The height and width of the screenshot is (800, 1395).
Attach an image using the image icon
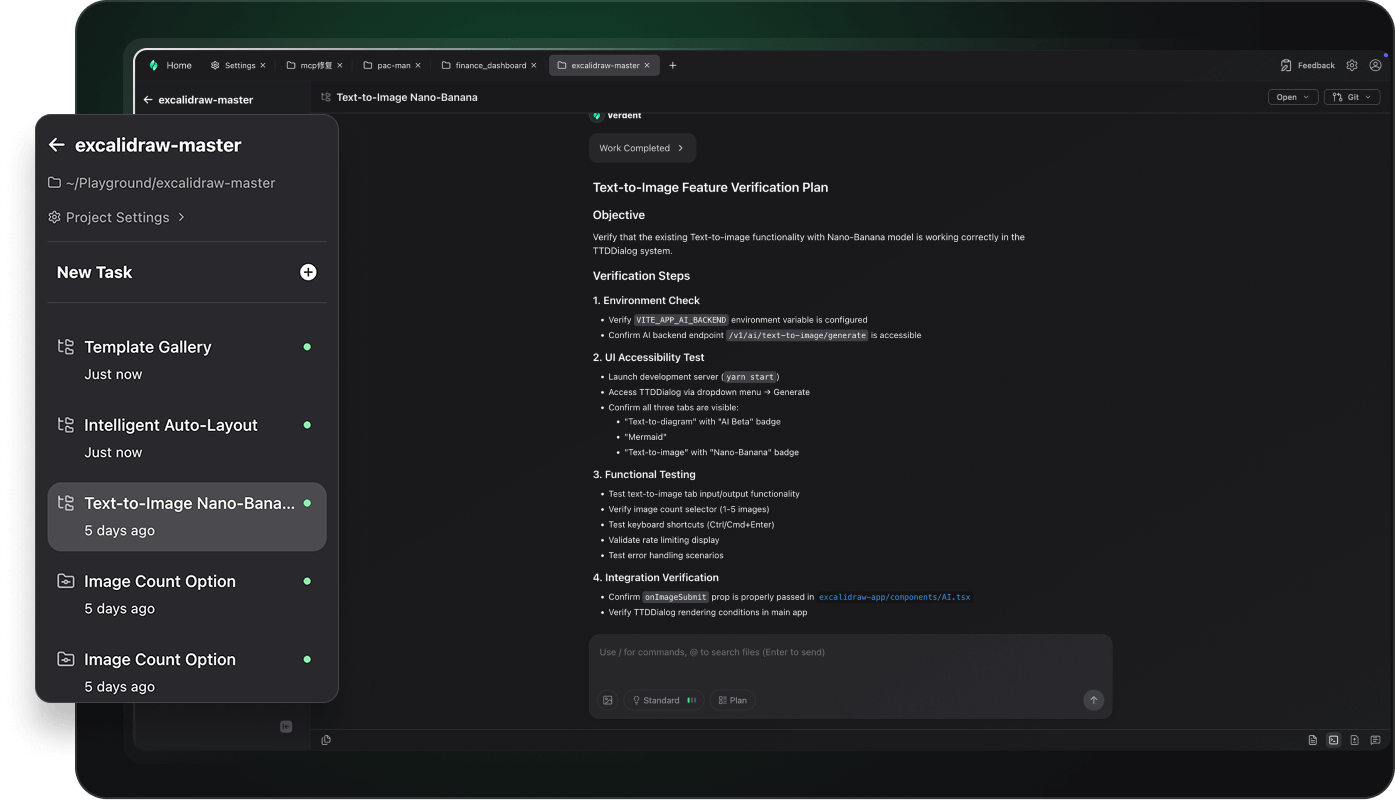click(607, 700)
